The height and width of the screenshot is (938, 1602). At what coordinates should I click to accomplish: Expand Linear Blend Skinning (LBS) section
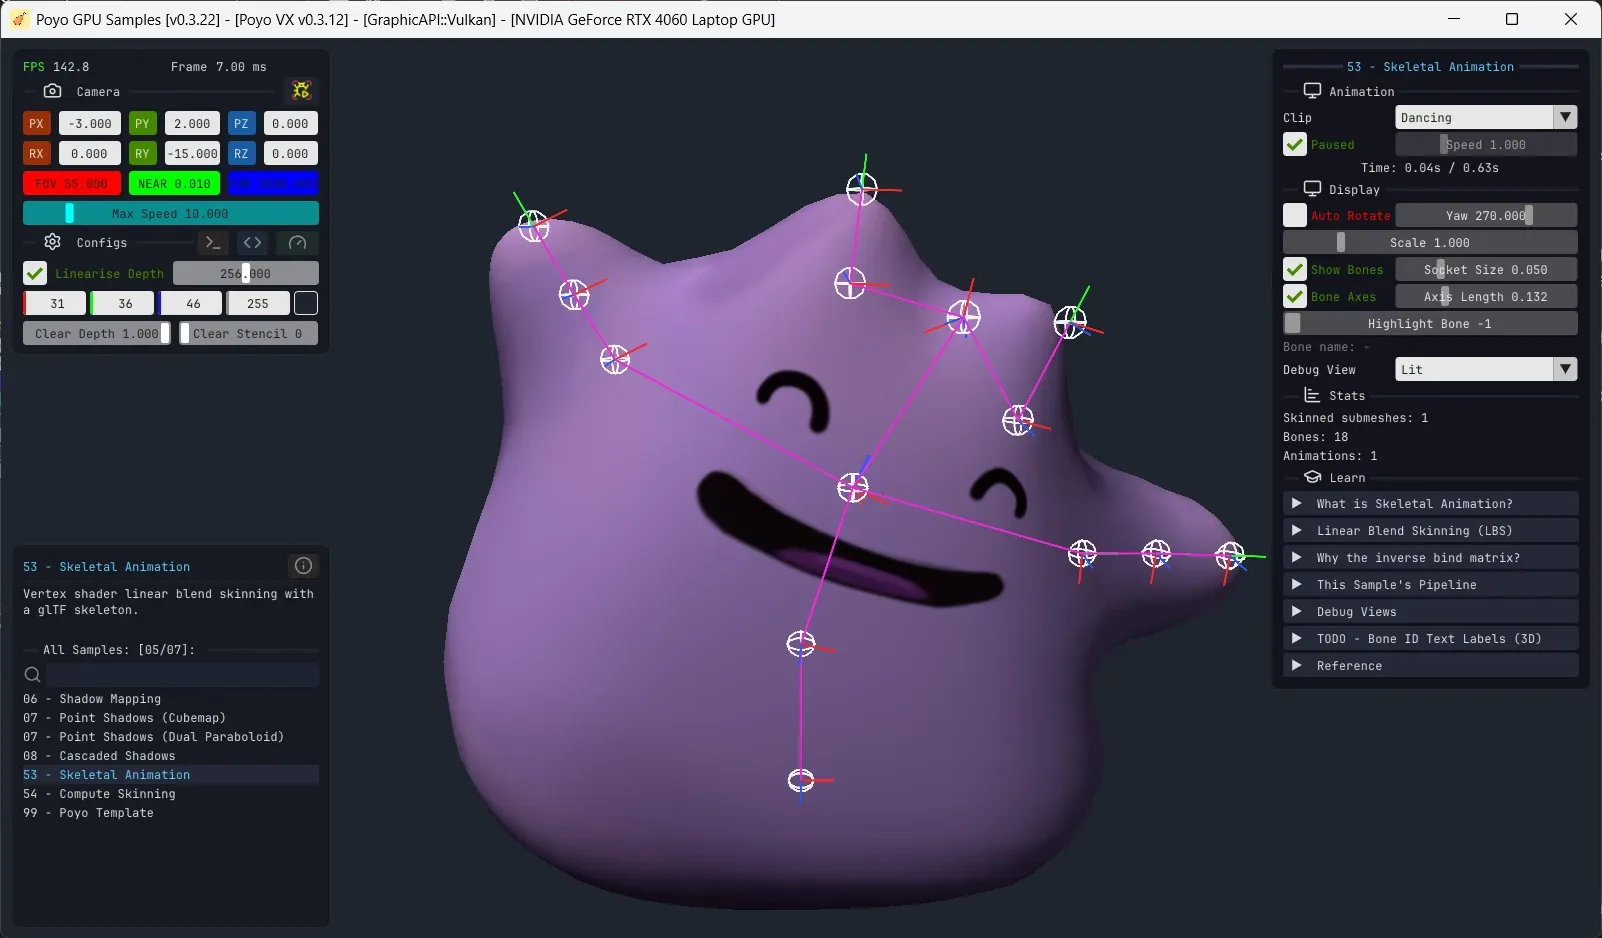click(x=1430, y=530)
